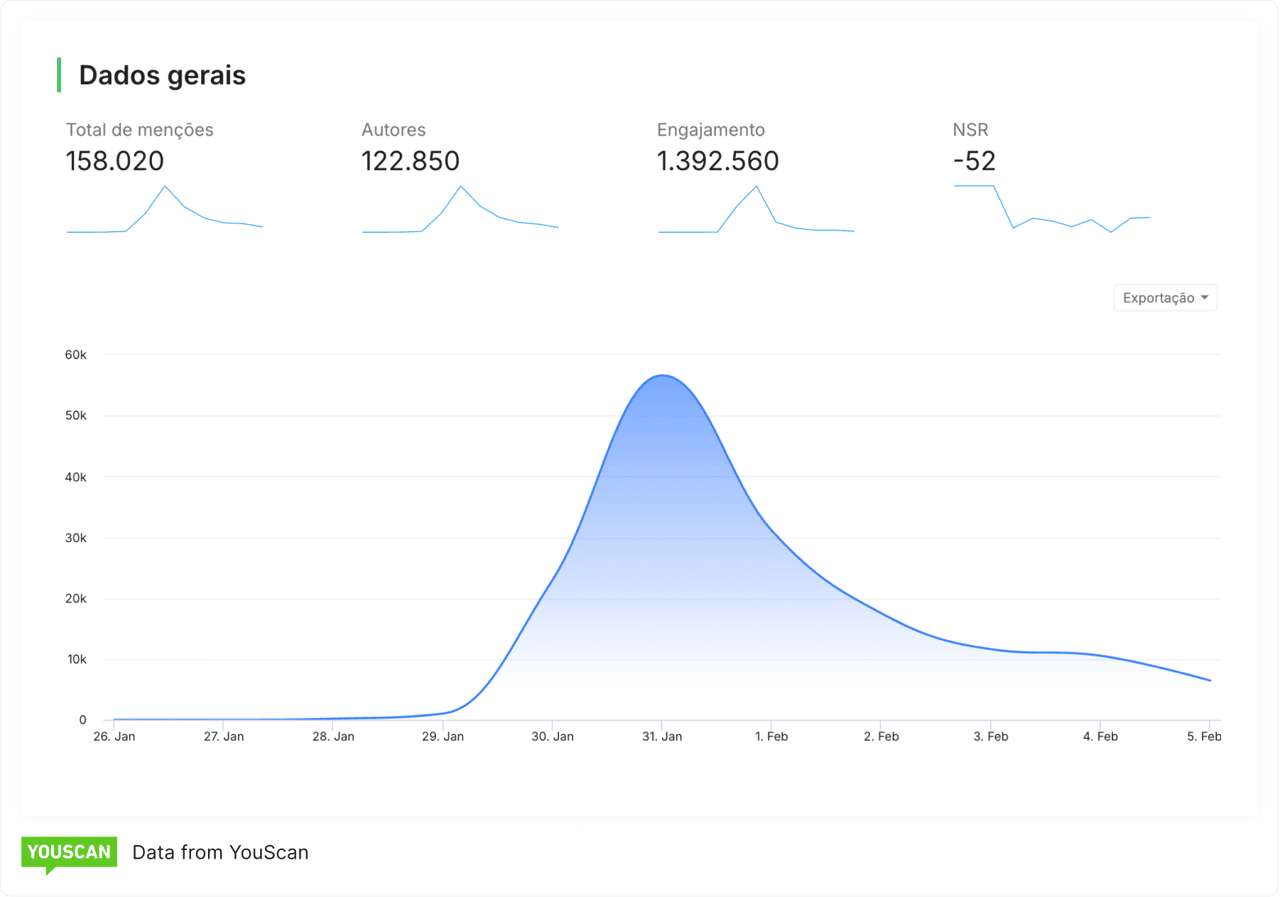1280x897 pixels.
Task: Click the 3. Feb axis label
Action: 990,737
